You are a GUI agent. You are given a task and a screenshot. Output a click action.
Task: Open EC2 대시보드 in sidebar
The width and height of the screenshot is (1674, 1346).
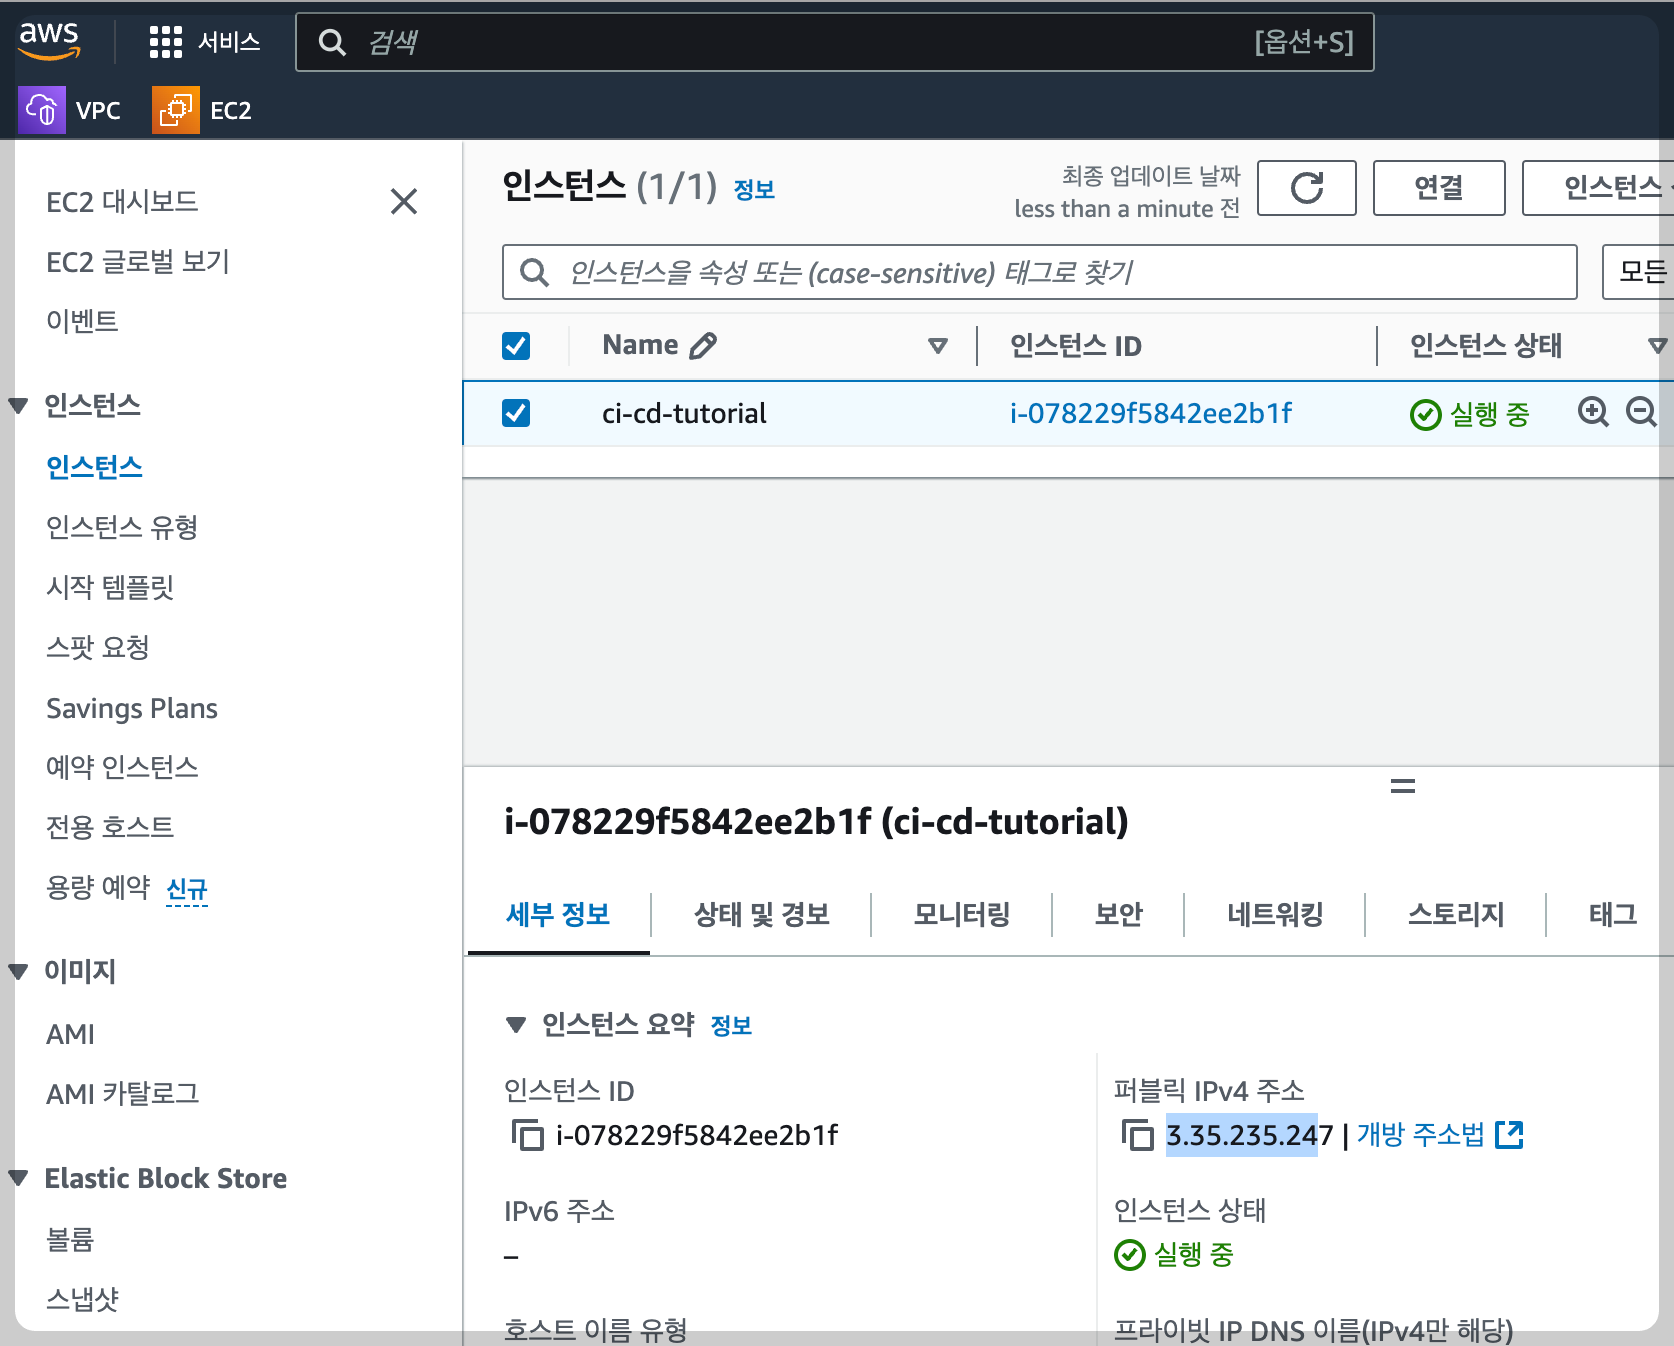coord(123,202)
